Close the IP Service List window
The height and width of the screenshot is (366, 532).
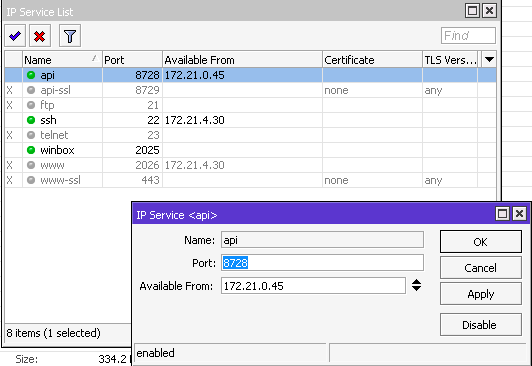pyautogui.click(x=489, y=11)
